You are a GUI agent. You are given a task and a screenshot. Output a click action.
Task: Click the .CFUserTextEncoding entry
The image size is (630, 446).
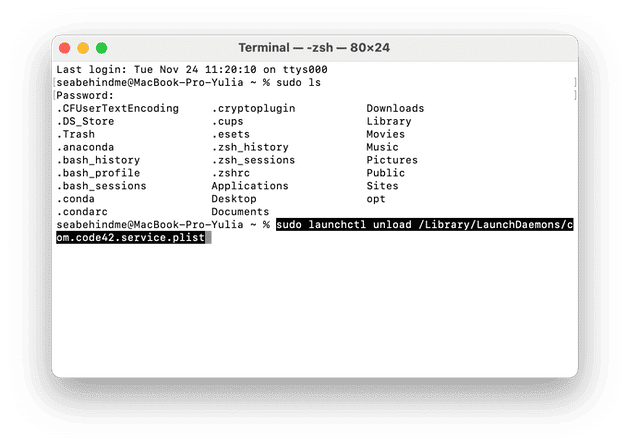pos(117,108)
